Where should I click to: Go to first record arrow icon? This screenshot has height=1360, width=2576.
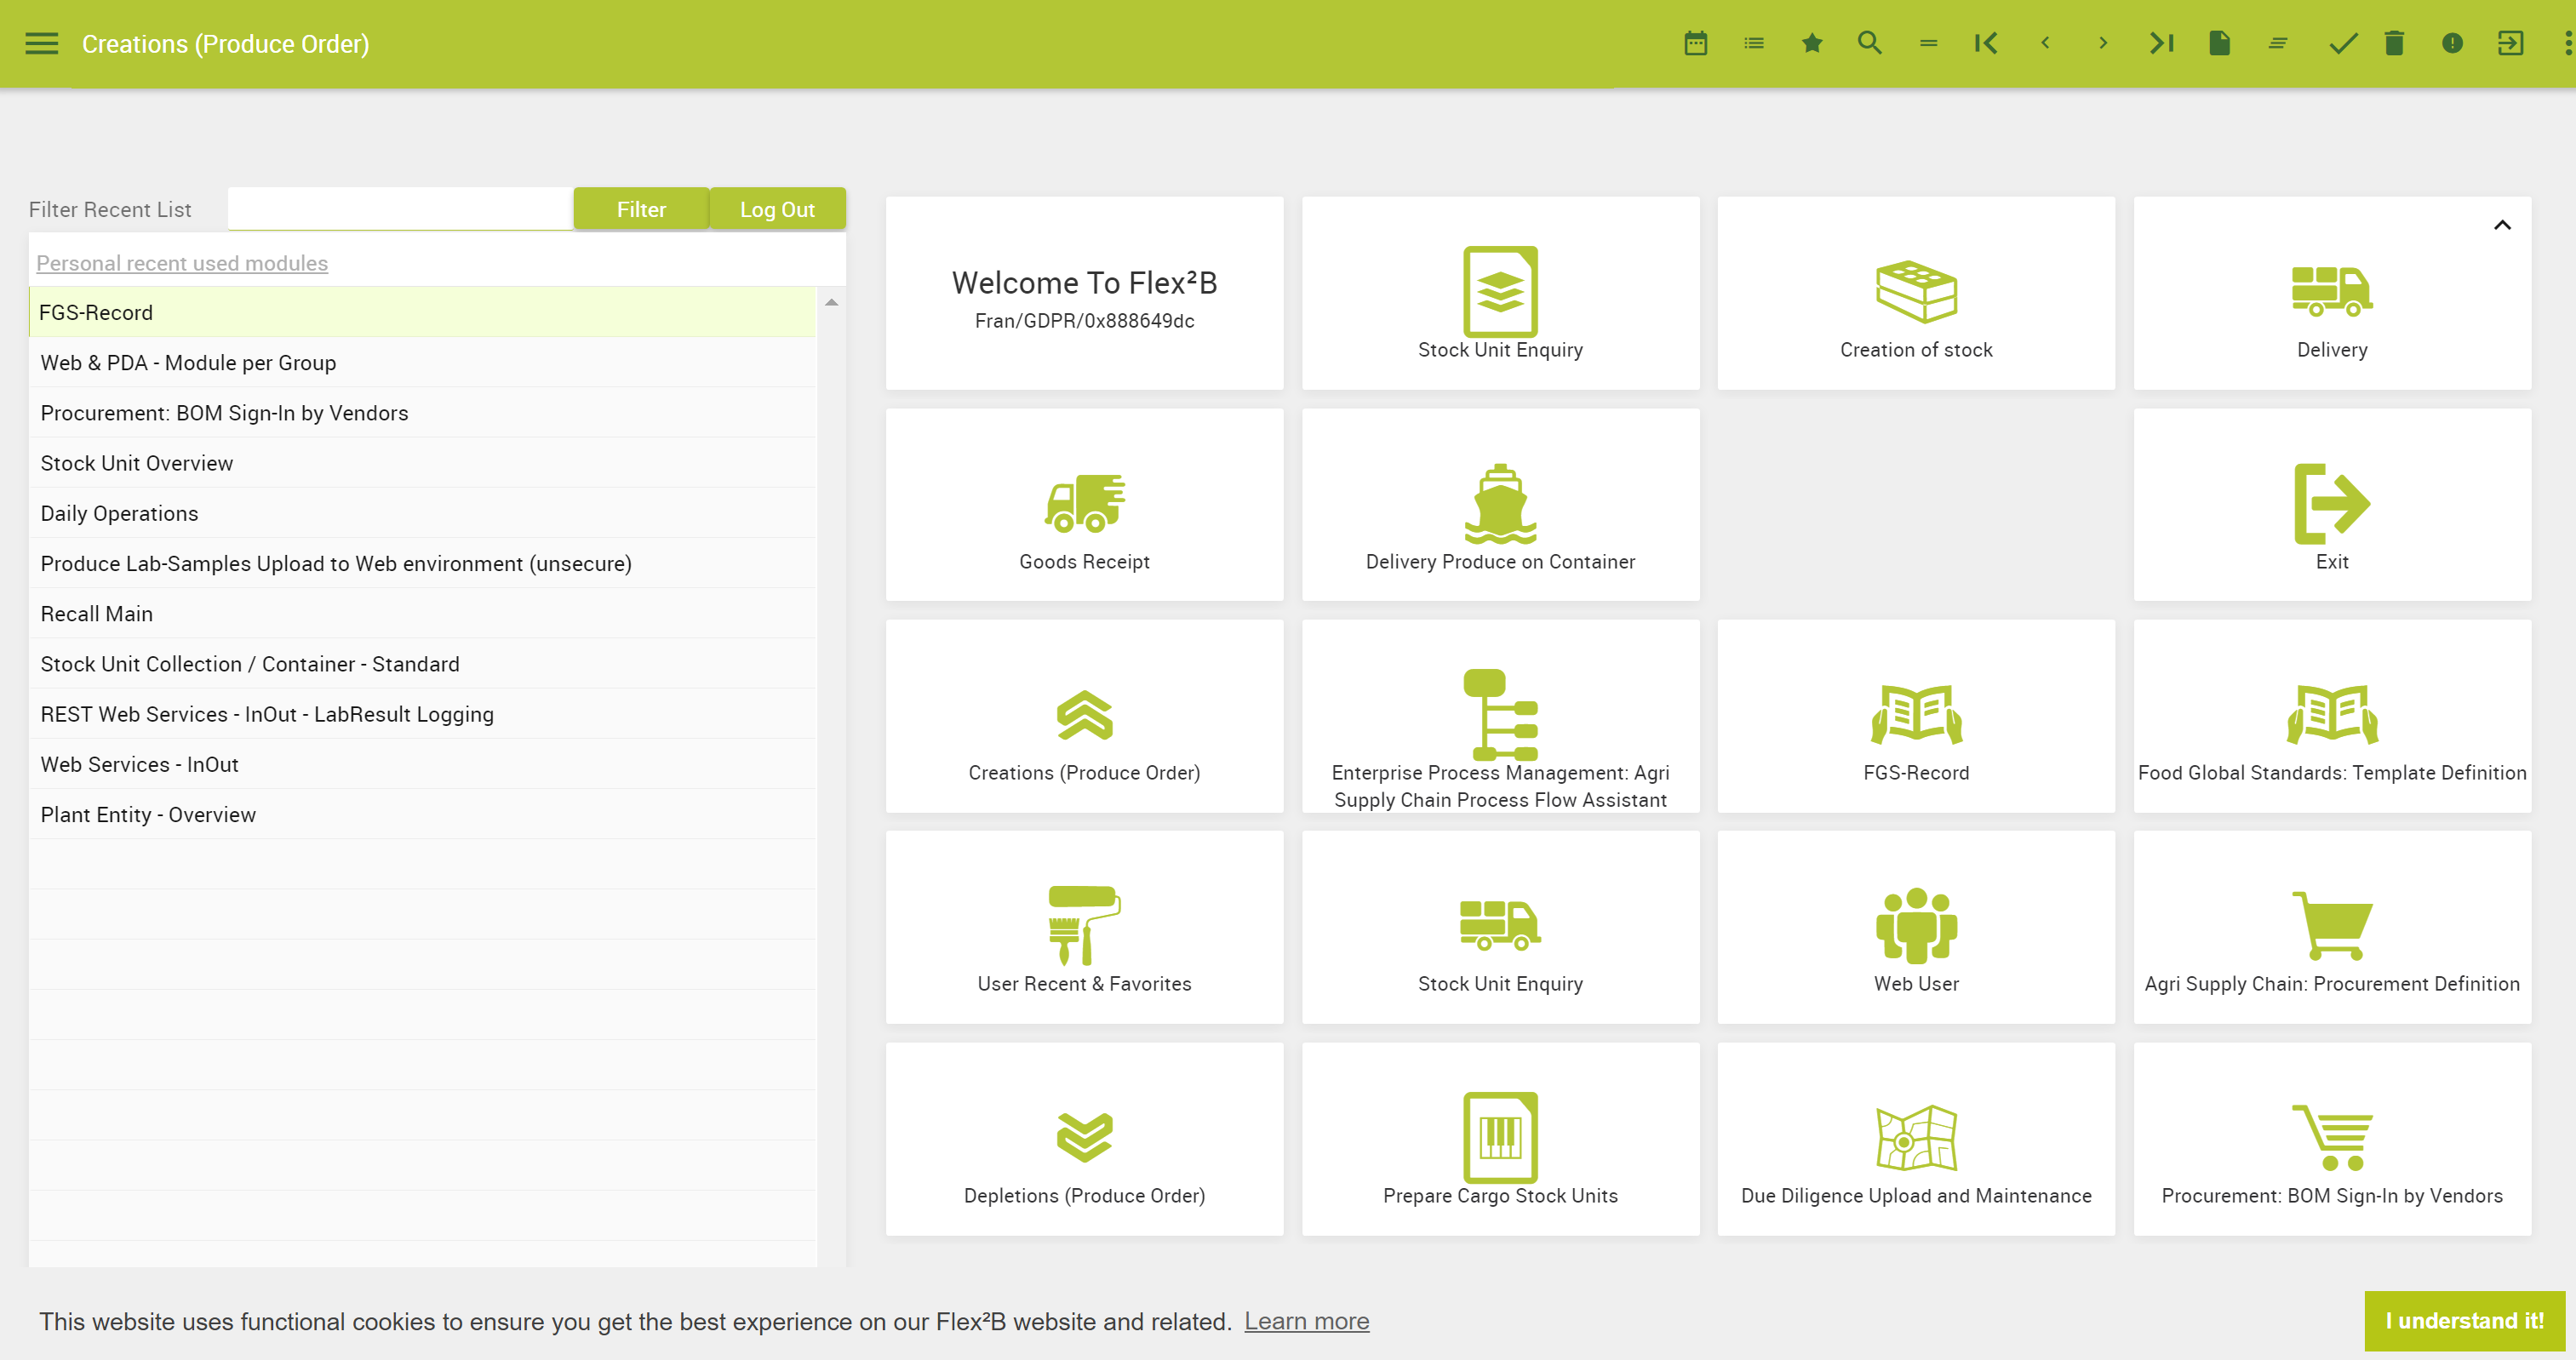tap(1986, 44)
